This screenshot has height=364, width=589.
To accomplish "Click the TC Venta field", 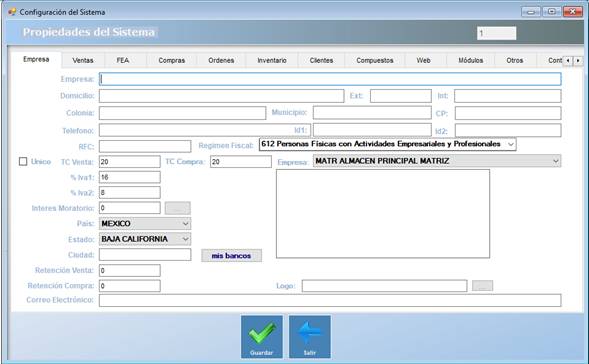I will point(130,162).
